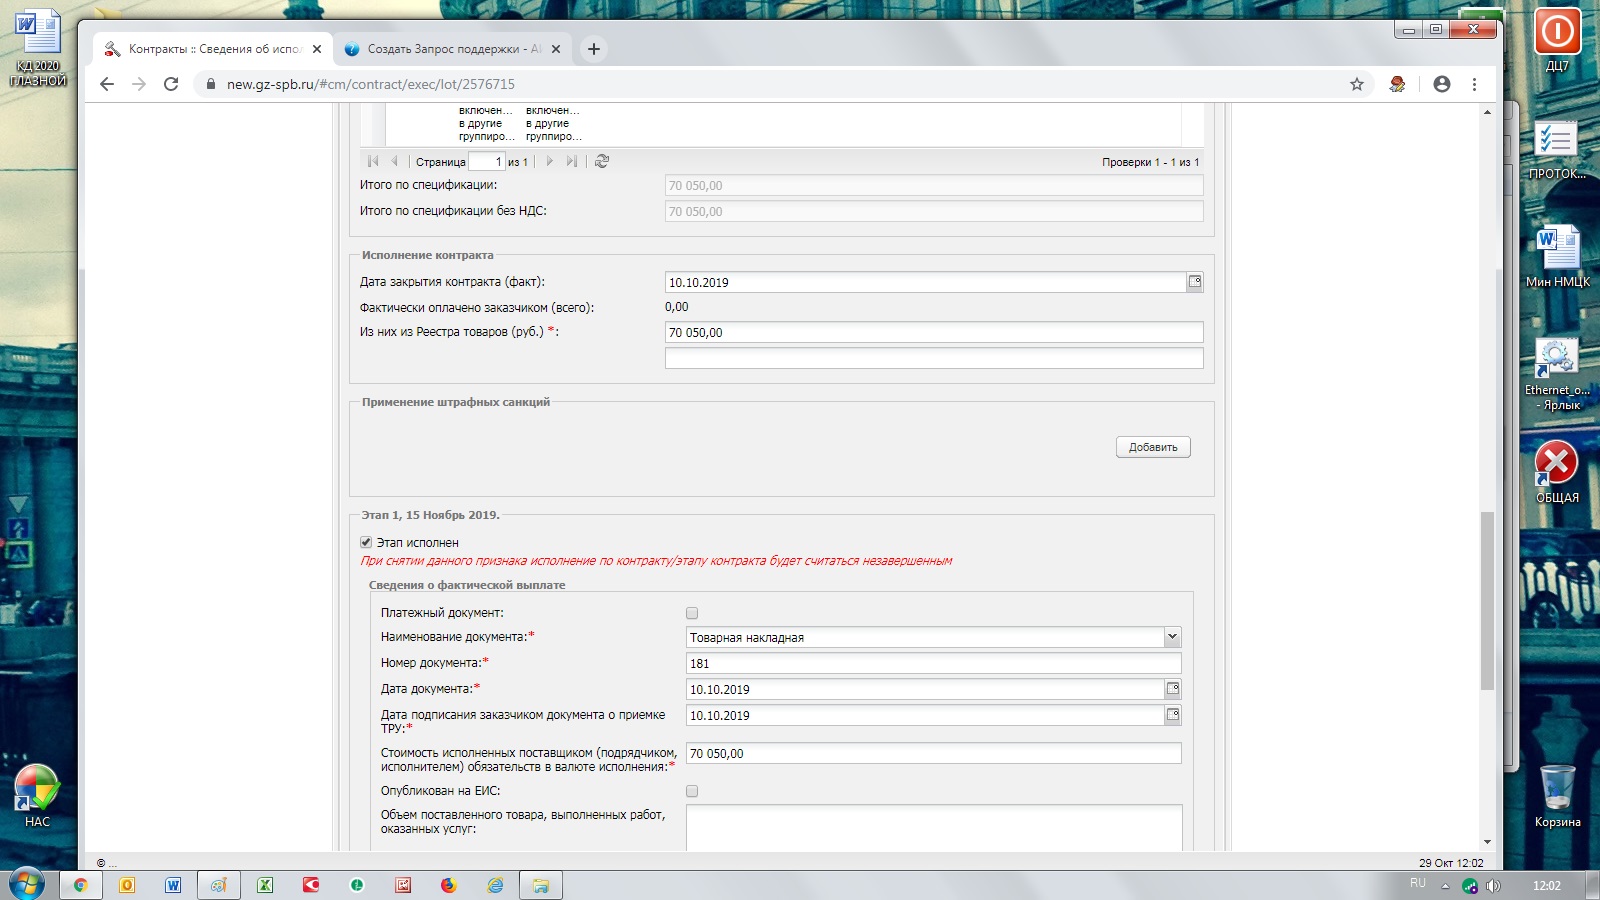Uncheck 'Этап исполнен' checkbox
The height and width of the screenshot is (900, 1600).
[x=366, y=542]
